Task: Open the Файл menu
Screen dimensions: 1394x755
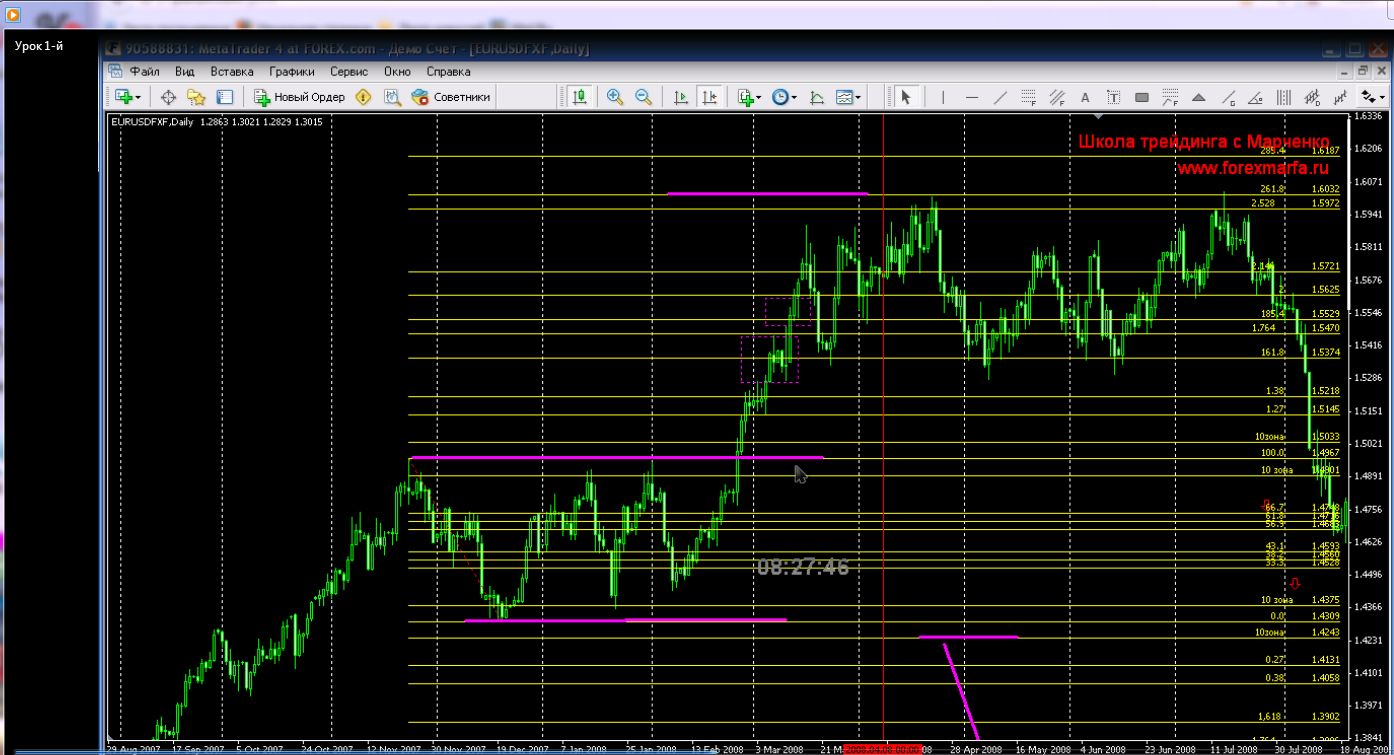Action: point(144,71)
